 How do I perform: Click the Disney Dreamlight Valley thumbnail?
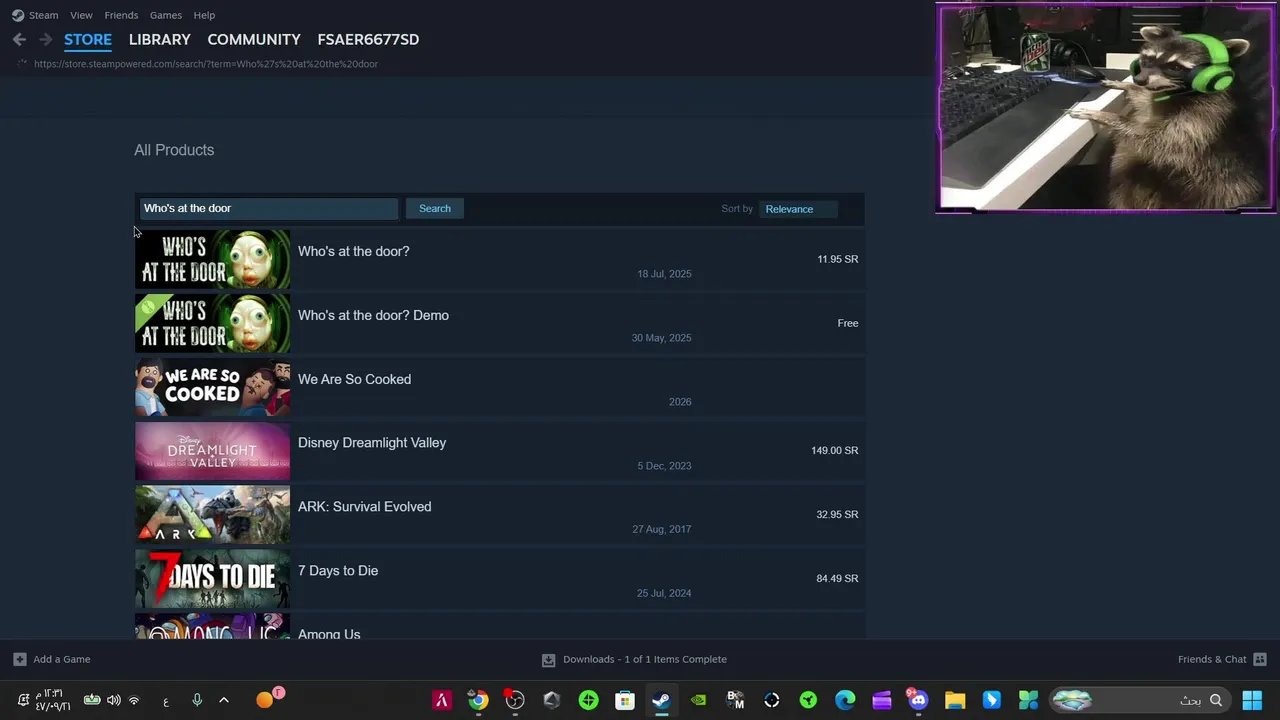212,451
